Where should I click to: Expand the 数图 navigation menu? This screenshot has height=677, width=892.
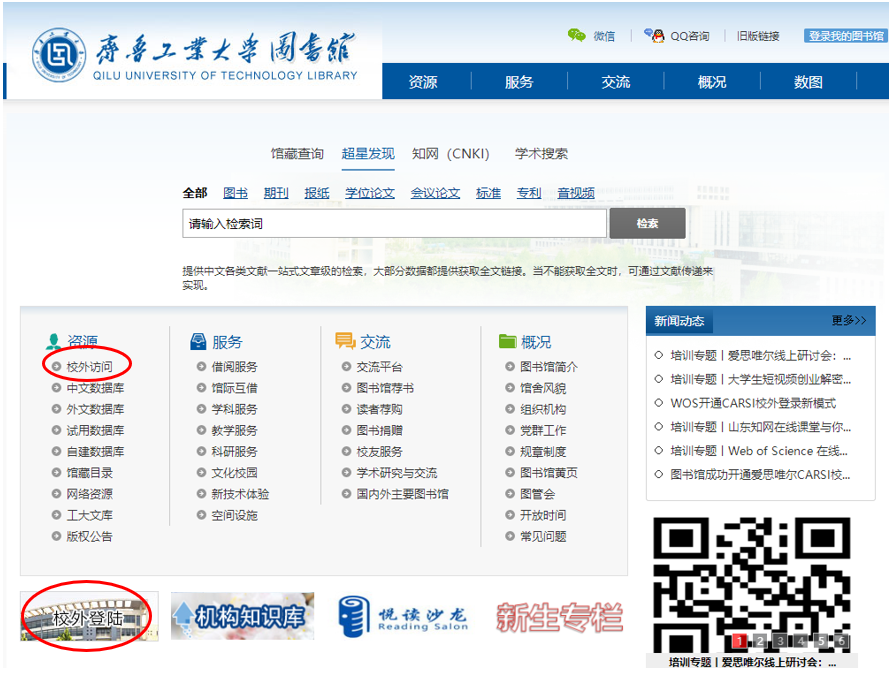808,82
